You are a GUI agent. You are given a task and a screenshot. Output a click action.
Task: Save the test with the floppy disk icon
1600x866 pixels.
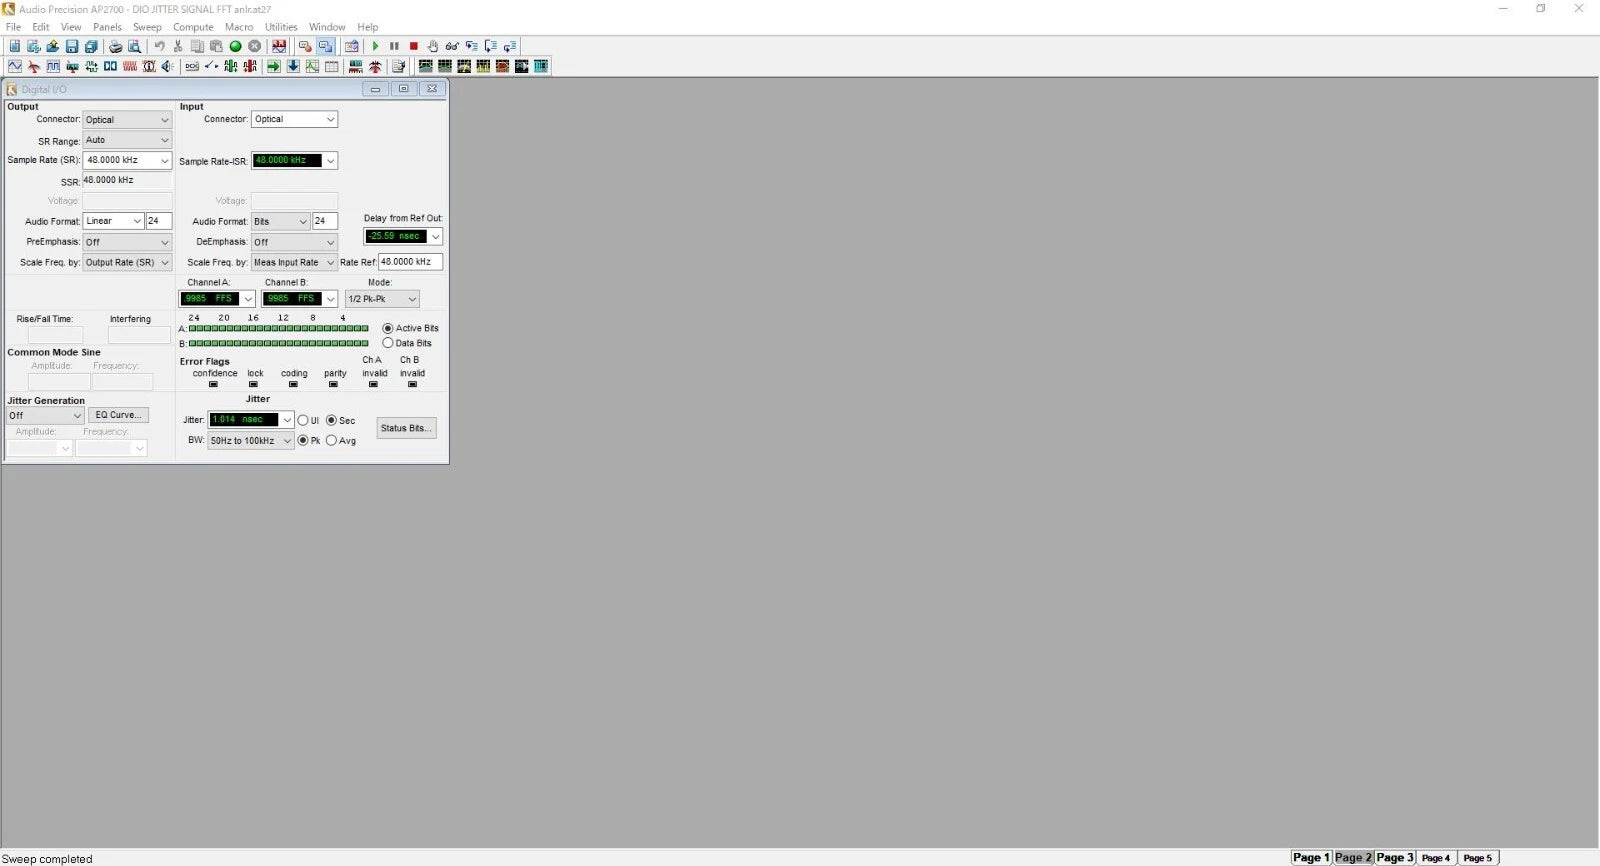tap(72, 46)
